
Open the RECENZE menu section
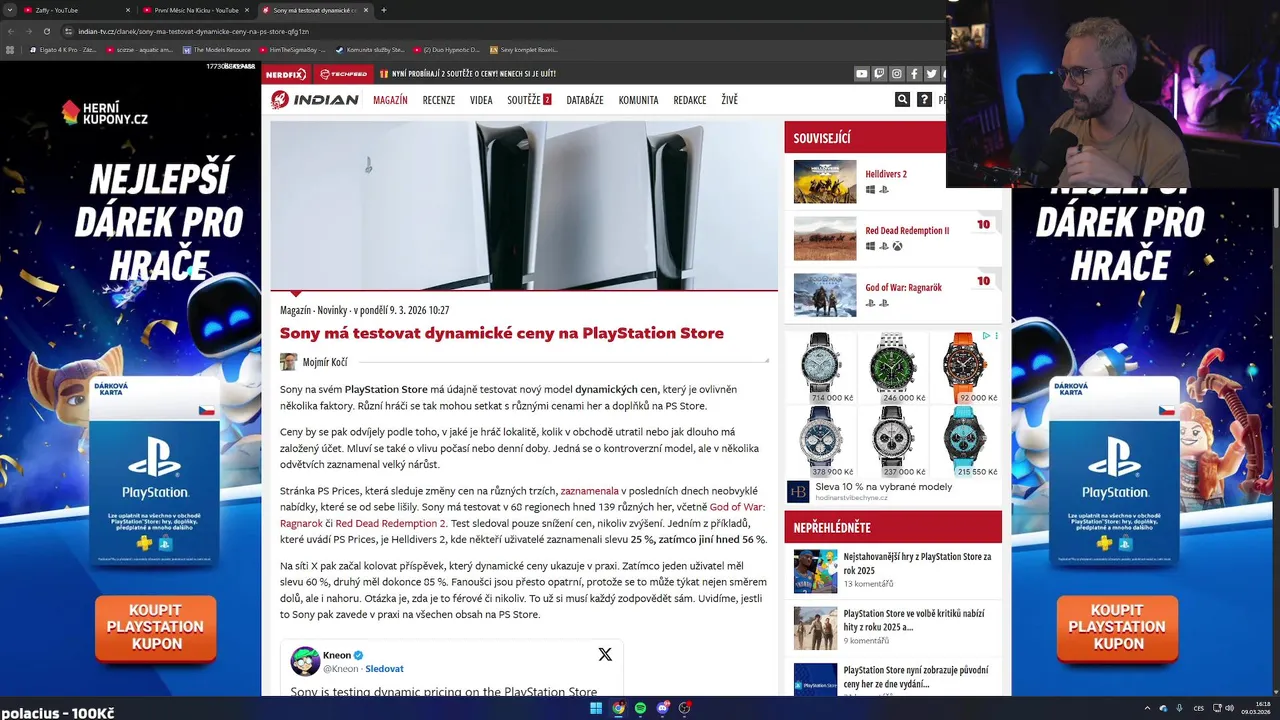tap(438, 100)
